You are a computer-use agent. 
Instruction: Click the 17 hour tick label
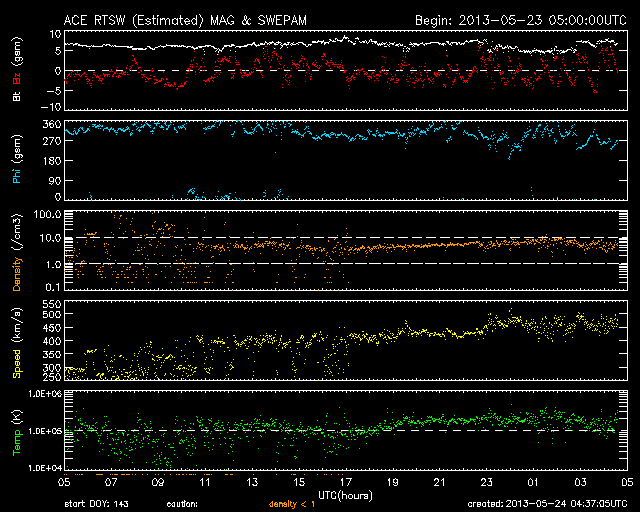coord(345,482)
